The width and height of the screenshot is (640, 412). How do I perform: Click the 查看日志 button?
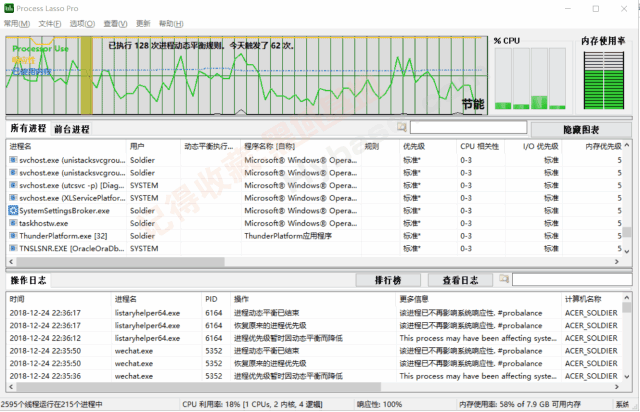pyautogui.click(x=460, y=280)
